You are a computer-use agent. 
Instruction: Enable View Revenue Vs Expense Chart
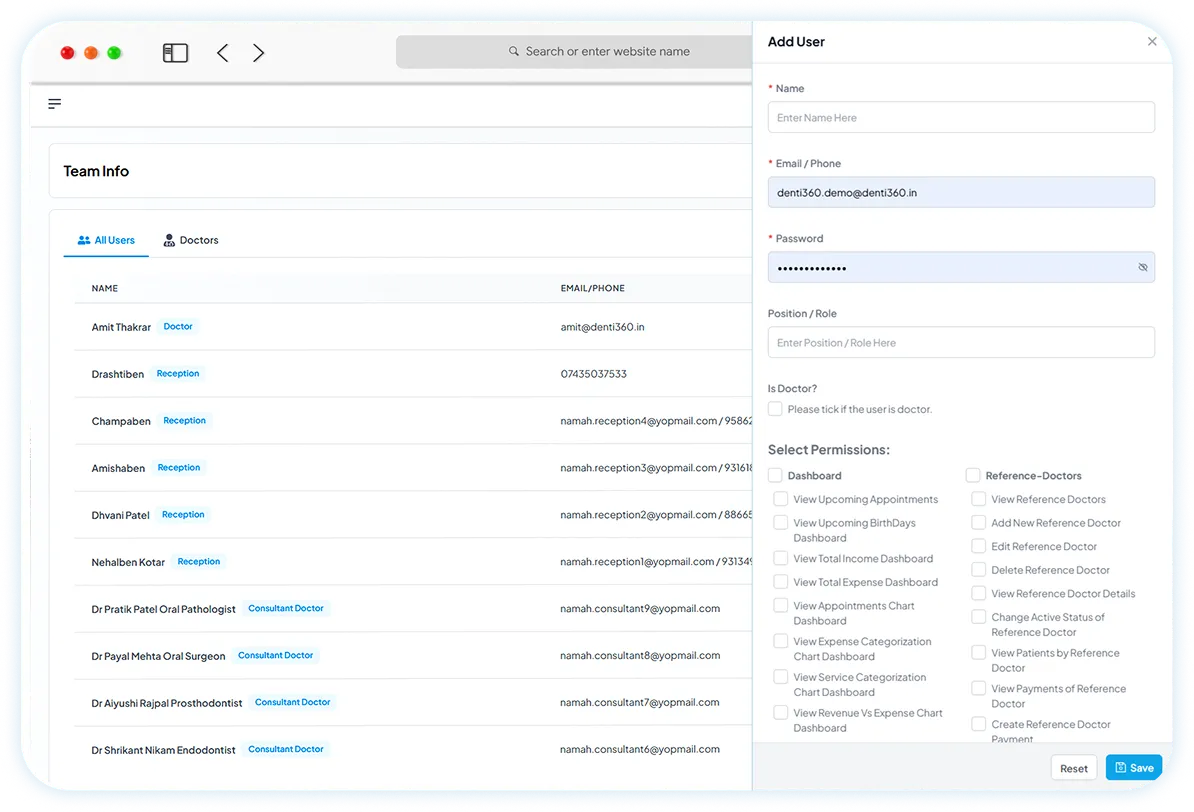pos(781,713)
